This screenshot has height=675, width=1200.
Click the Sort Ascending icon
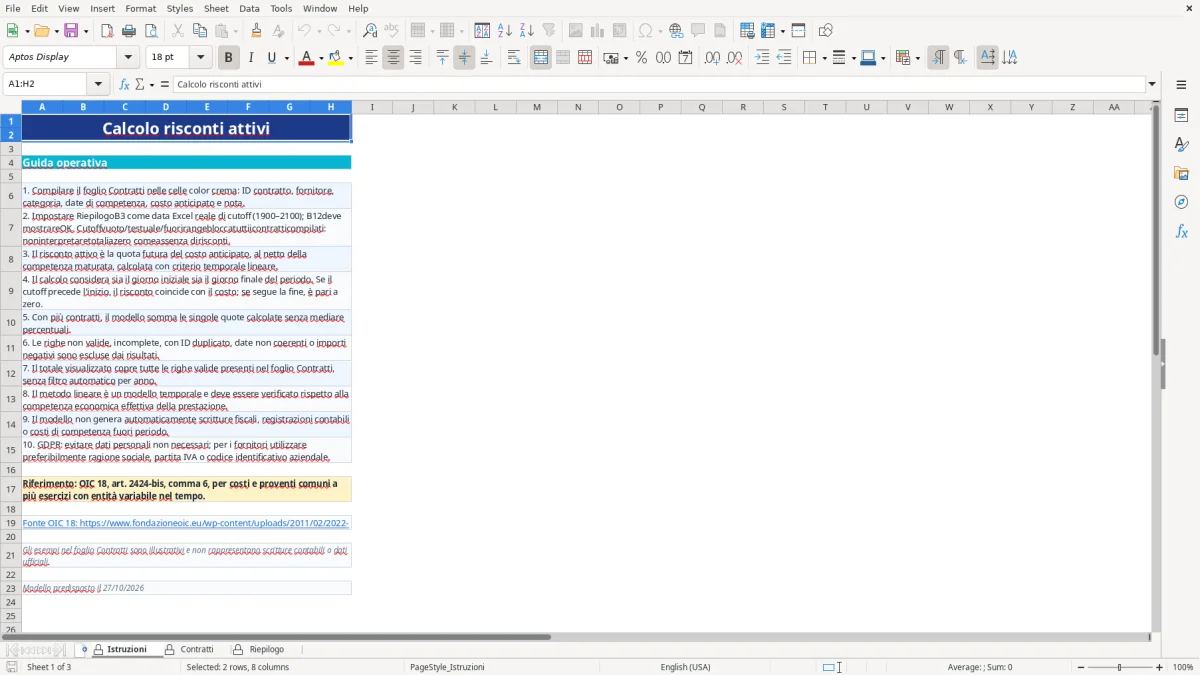505,31
